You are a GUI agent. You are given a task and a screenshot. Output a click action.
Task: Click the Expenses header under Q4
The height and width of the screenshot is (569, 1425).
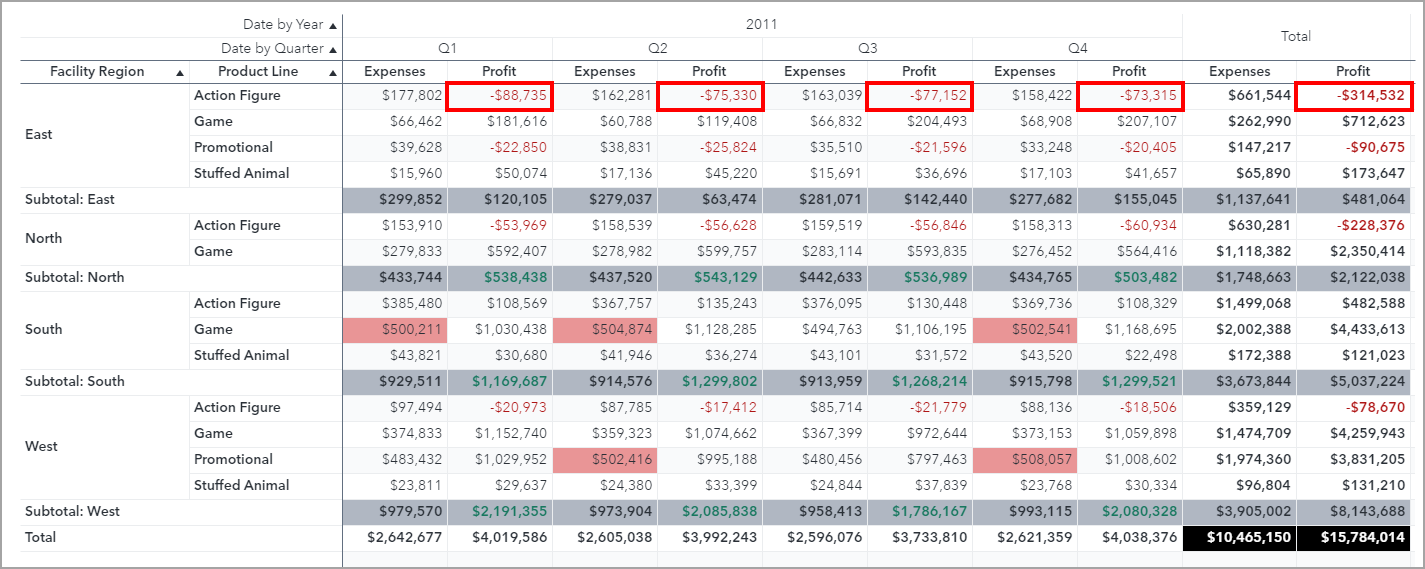point(1024,71)
